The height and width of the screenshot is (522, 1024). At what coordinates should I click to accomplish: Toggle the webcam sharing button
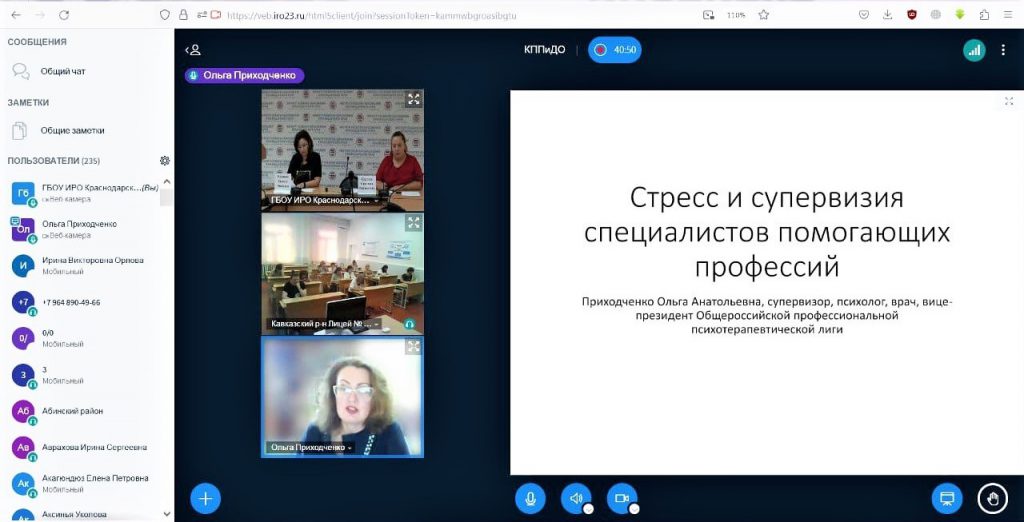(622, 498)
